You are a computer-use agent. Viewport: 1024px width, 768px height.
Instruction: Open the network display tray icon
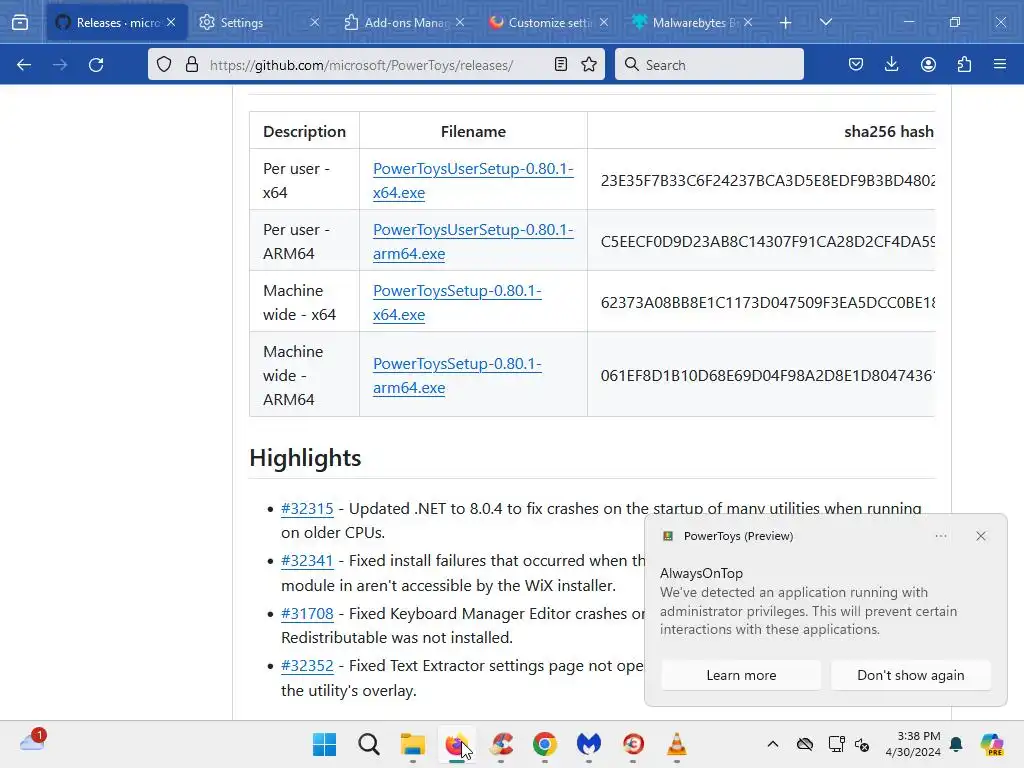click(837, 744)
